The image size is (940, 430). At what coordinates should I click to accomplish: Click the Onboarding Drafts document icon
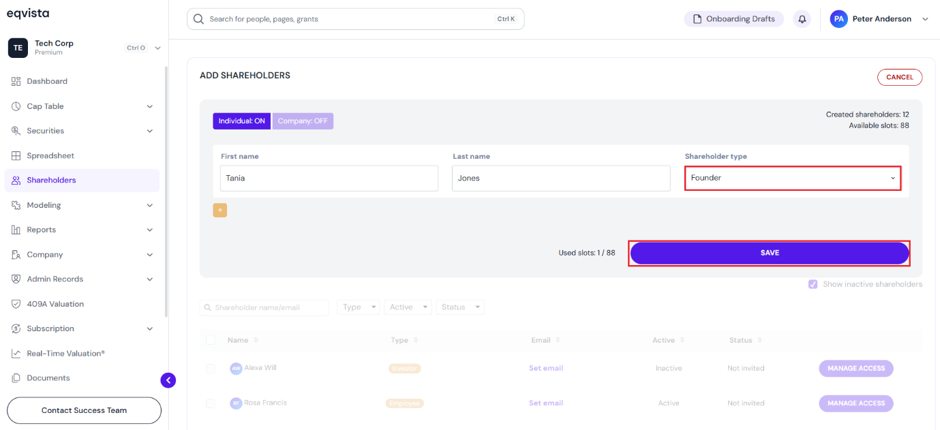pos(697,19)
